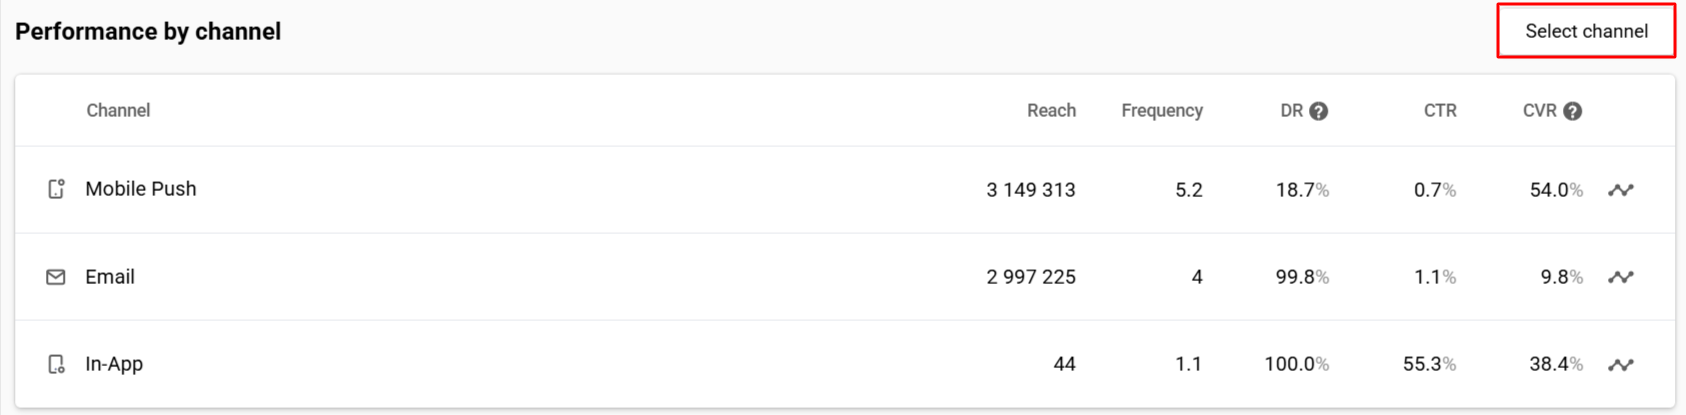Select the Email row label
1686x415 pixels.
[x=110, y=277]
